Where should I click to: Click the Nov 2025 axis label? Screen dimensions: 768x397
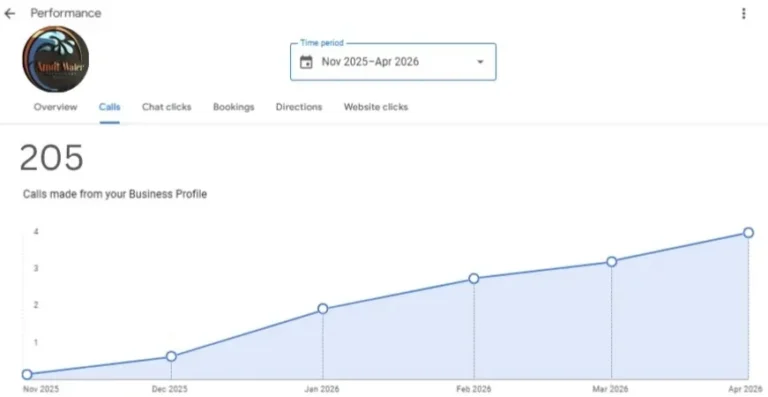[x=40, y=390]
